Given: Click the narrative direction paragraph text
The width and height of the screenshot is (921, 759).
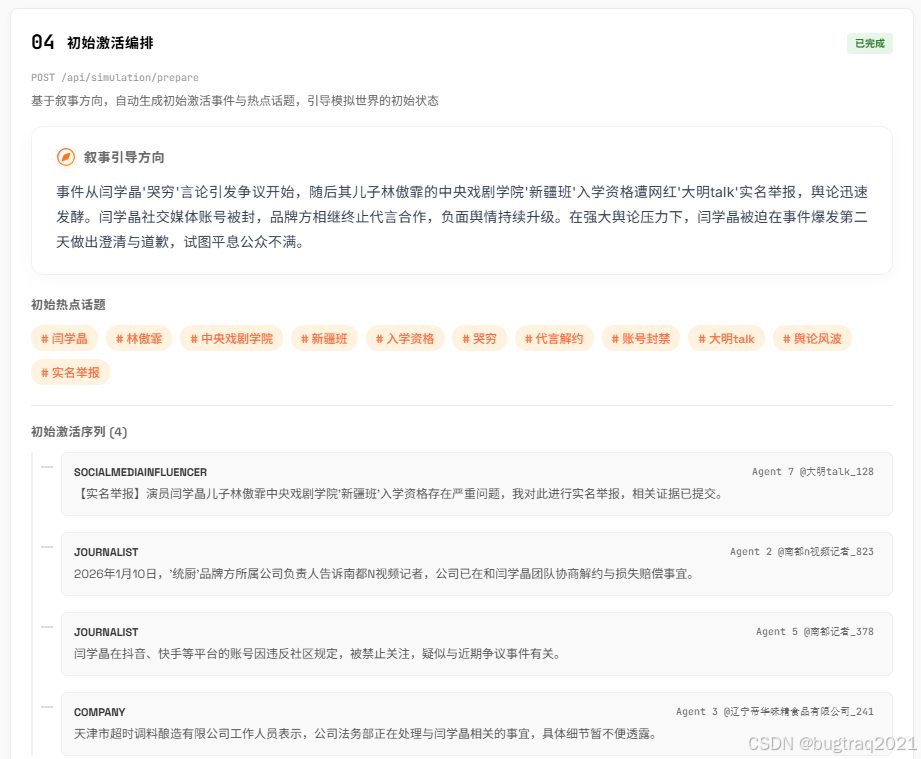Looking at the screenshot, I should pyautogui.click(x=462, y=217).
